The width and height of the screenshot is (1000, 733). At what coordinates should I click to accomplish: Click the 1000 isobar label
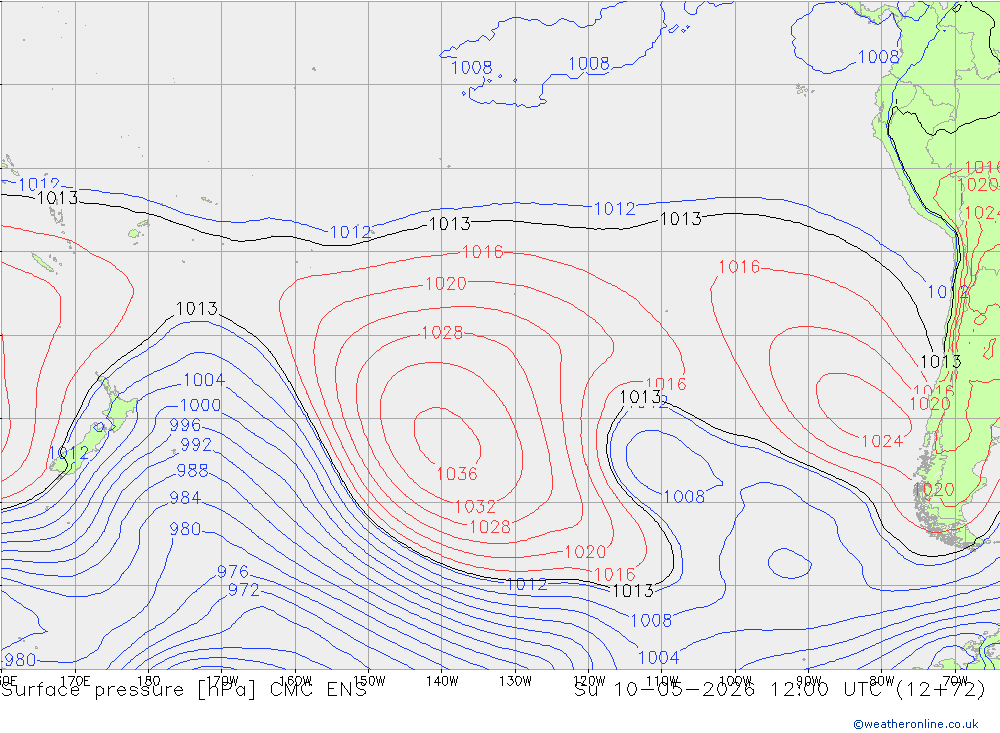coord(200,405)
